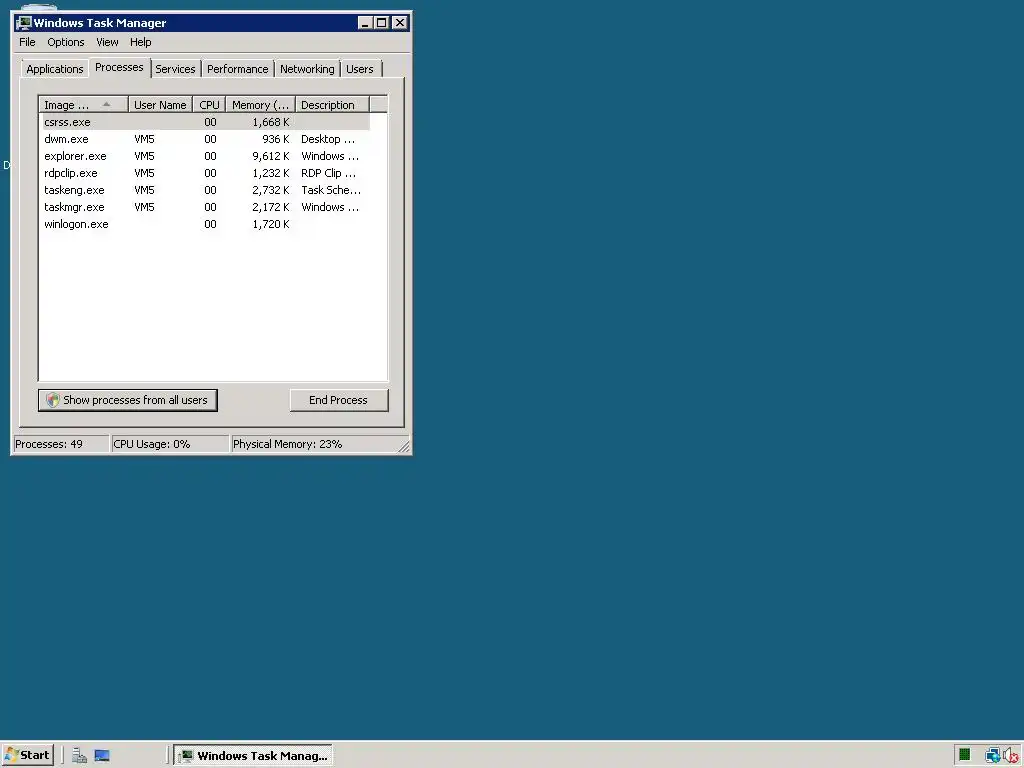Viewport: 1024px width, 768px height.
Task: Sort by User Name column header
Action: 160,105
